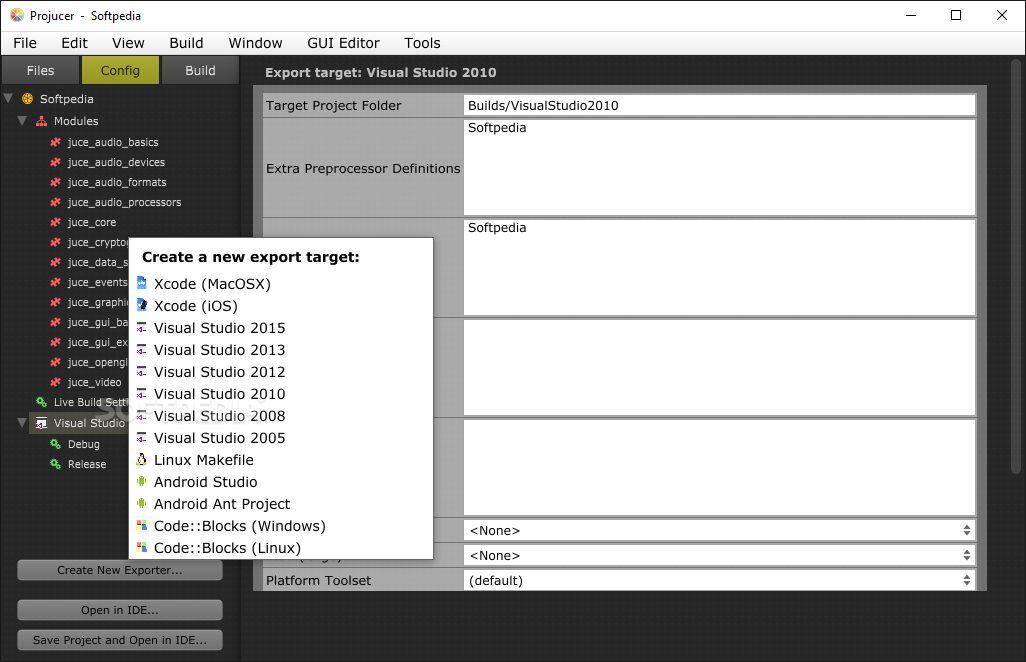Click the Android Ant Project robot icon
The image size is (1026, 662).
pos(141,504)
